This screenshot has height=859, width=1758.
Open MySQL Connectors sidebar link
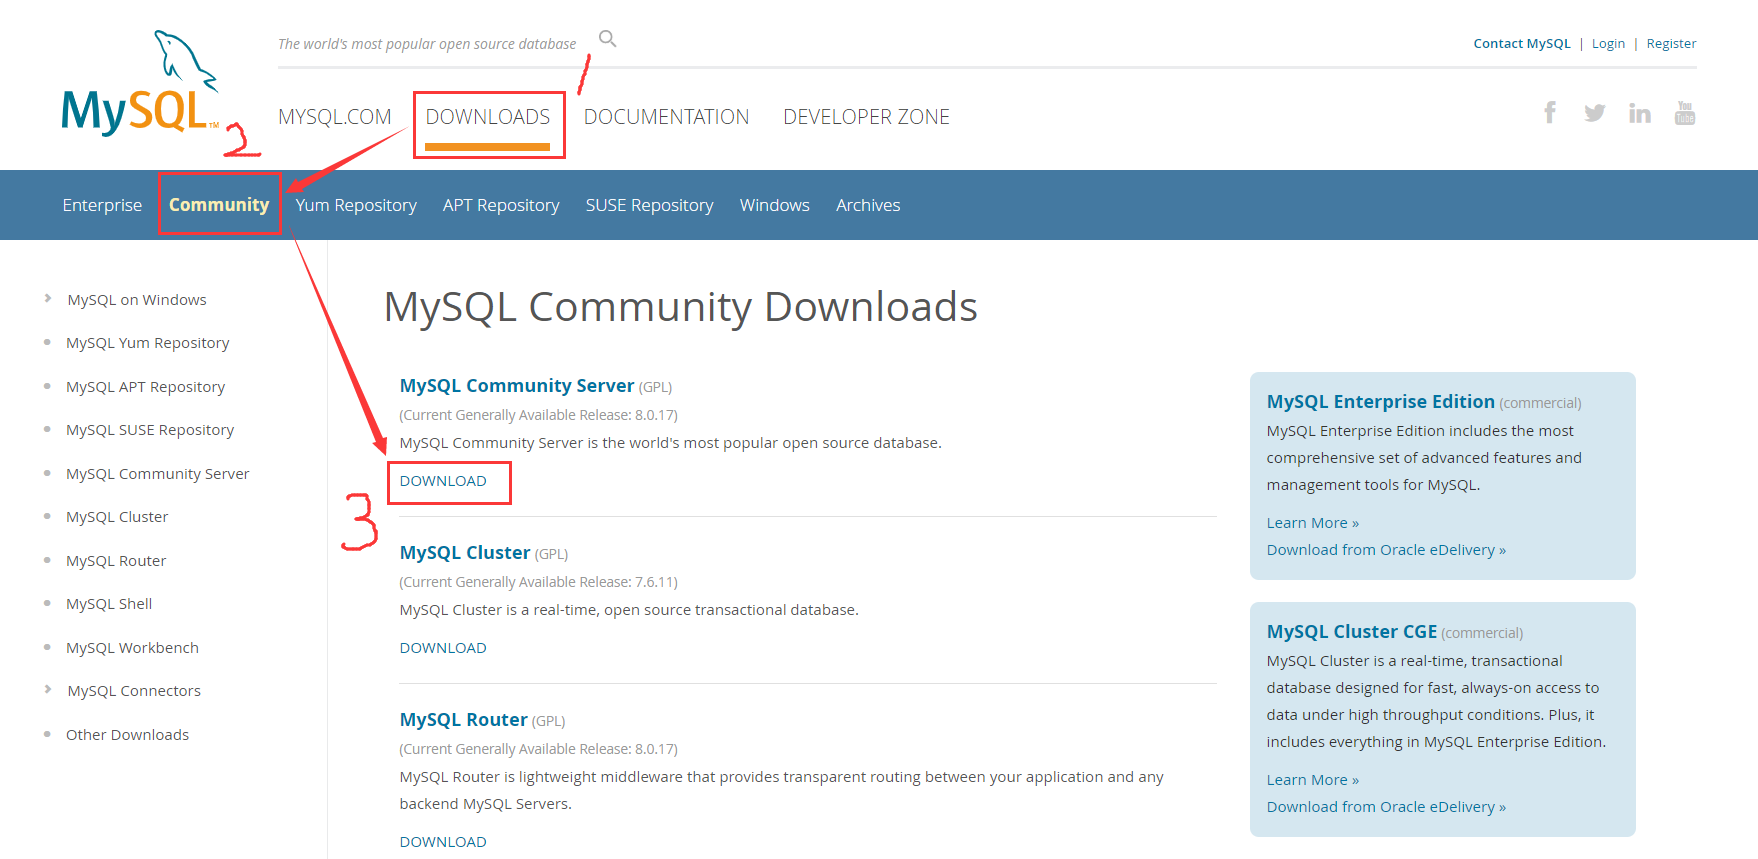(134, 691)
